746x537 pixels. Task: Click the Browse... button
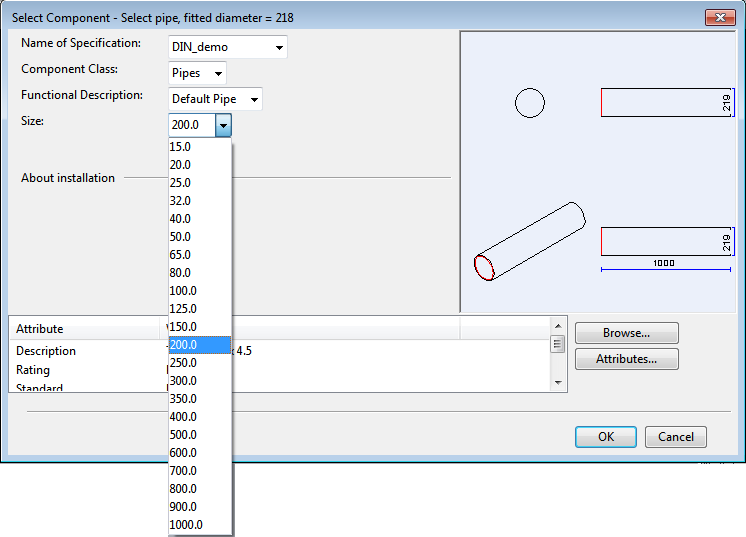tap(626, 333)
